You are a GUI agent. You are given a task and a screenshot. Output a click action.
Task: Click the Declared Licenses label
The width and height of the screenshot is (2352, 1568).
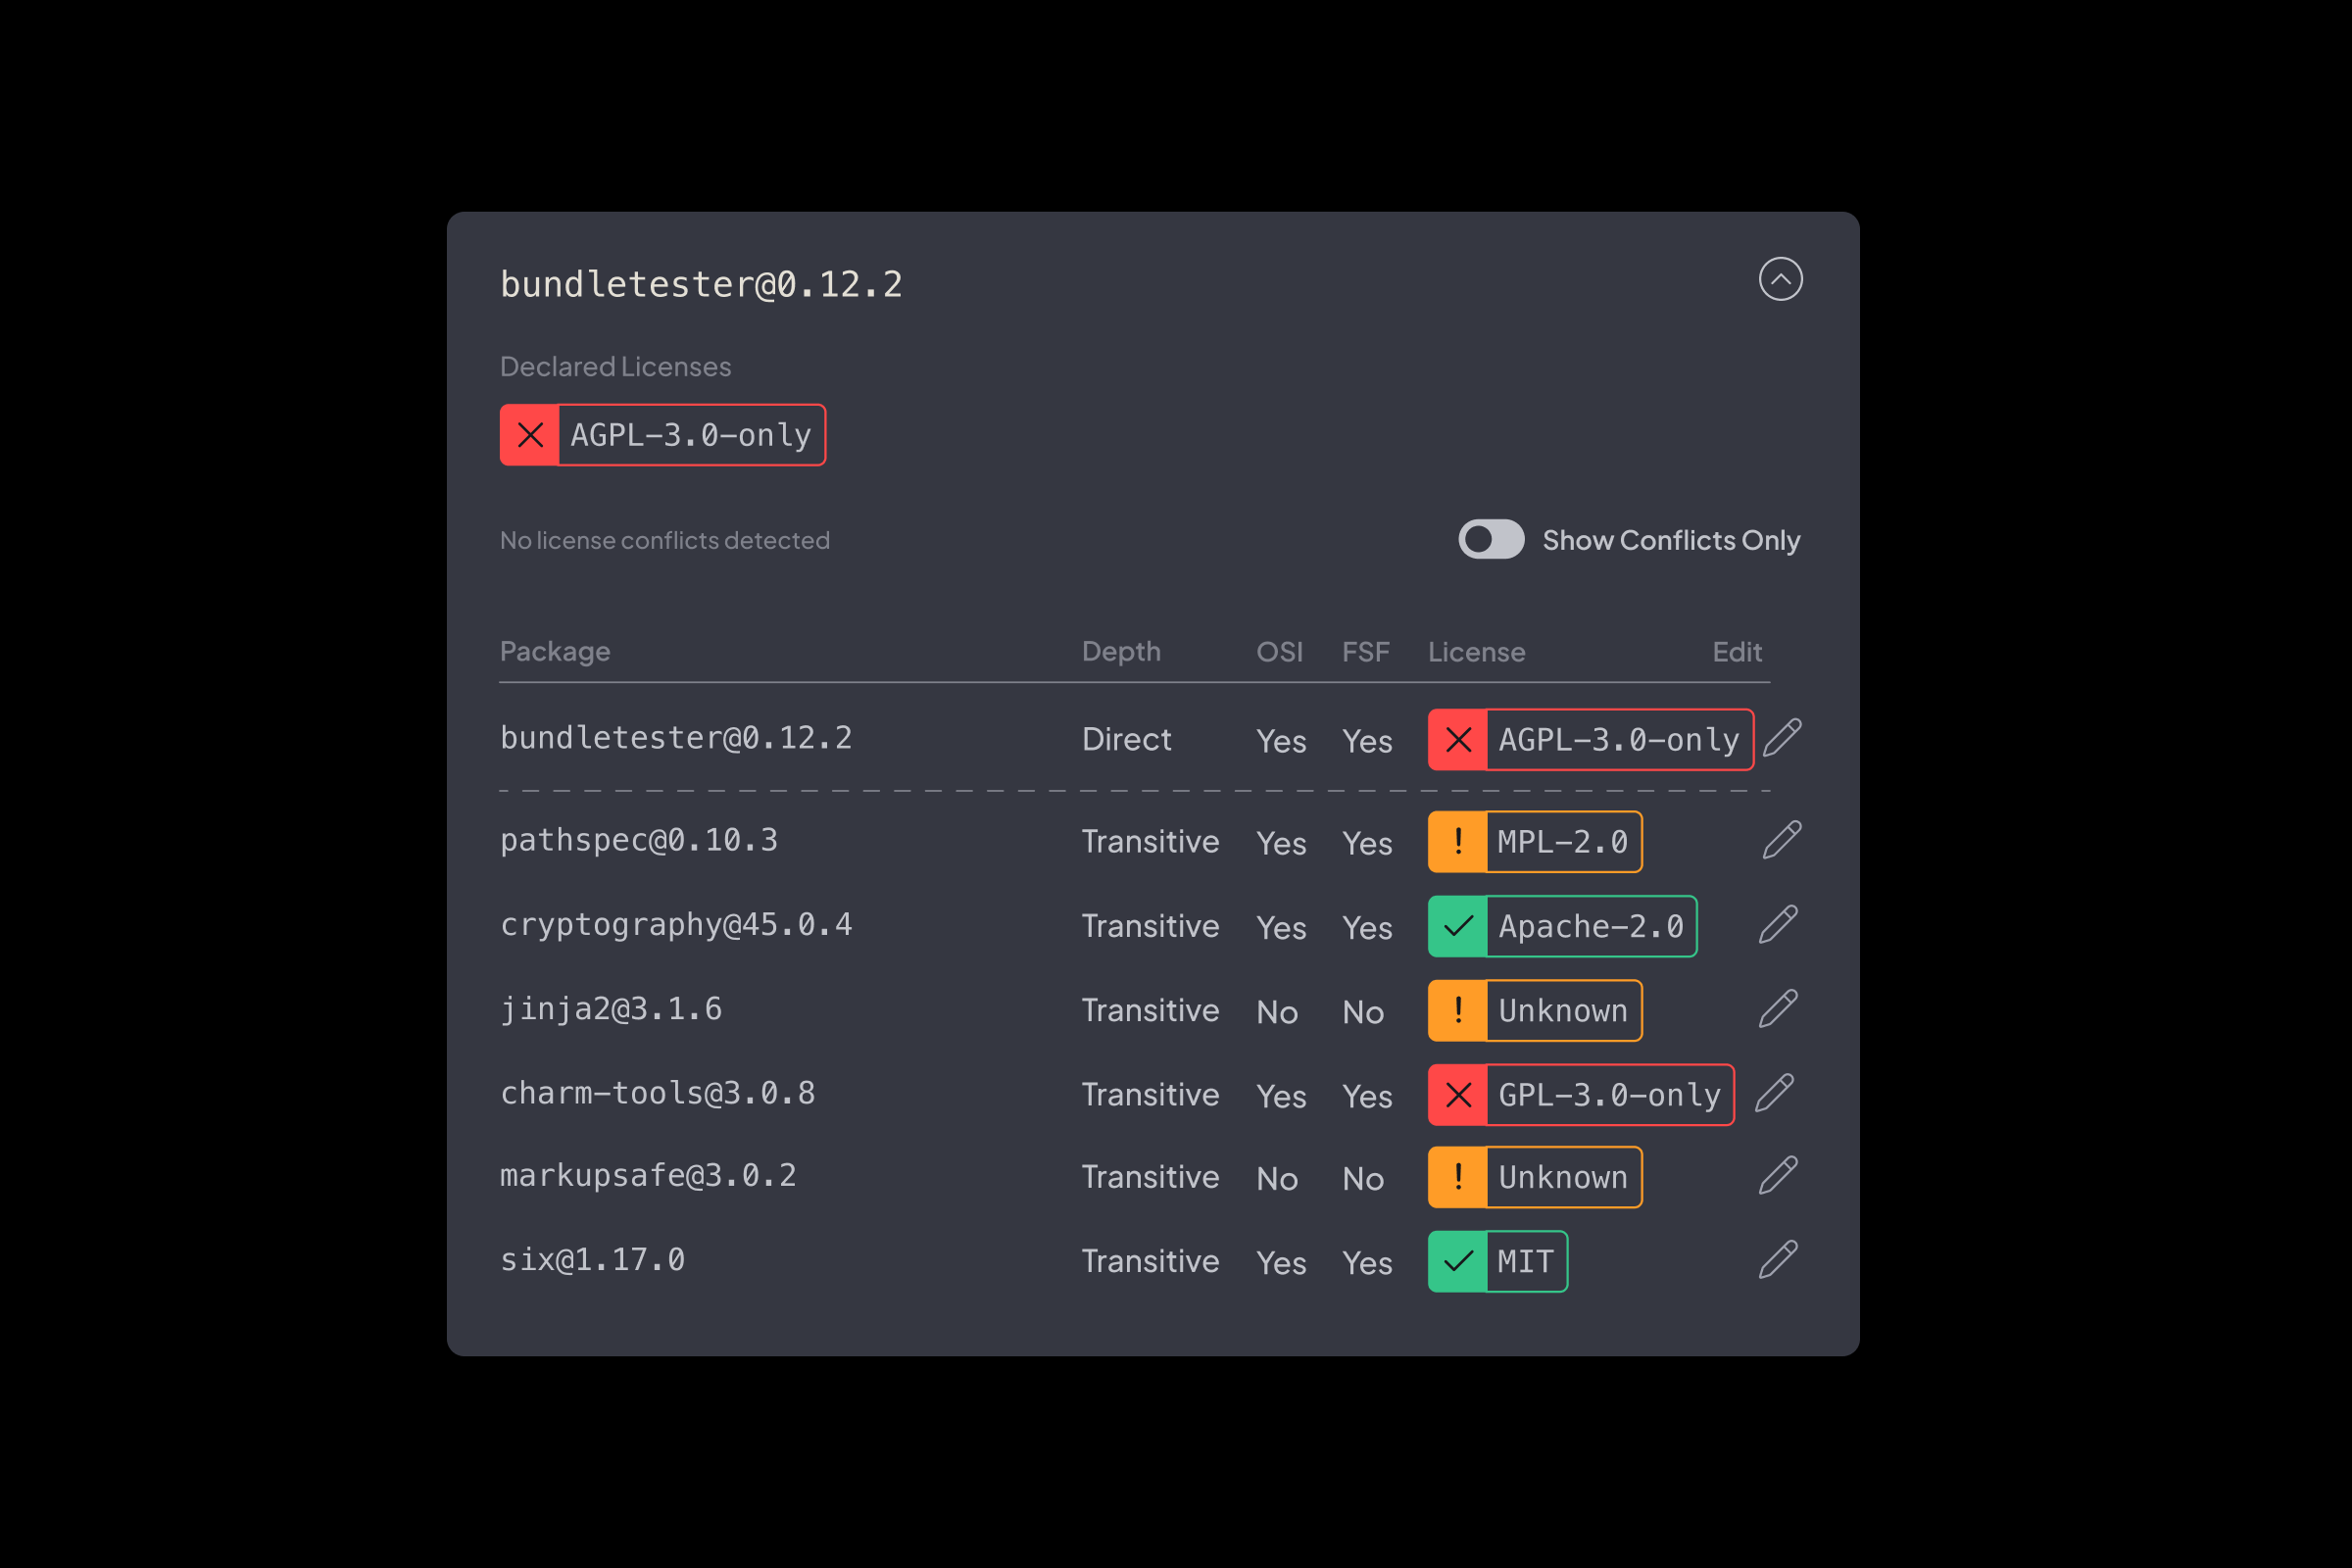(615, 367)
